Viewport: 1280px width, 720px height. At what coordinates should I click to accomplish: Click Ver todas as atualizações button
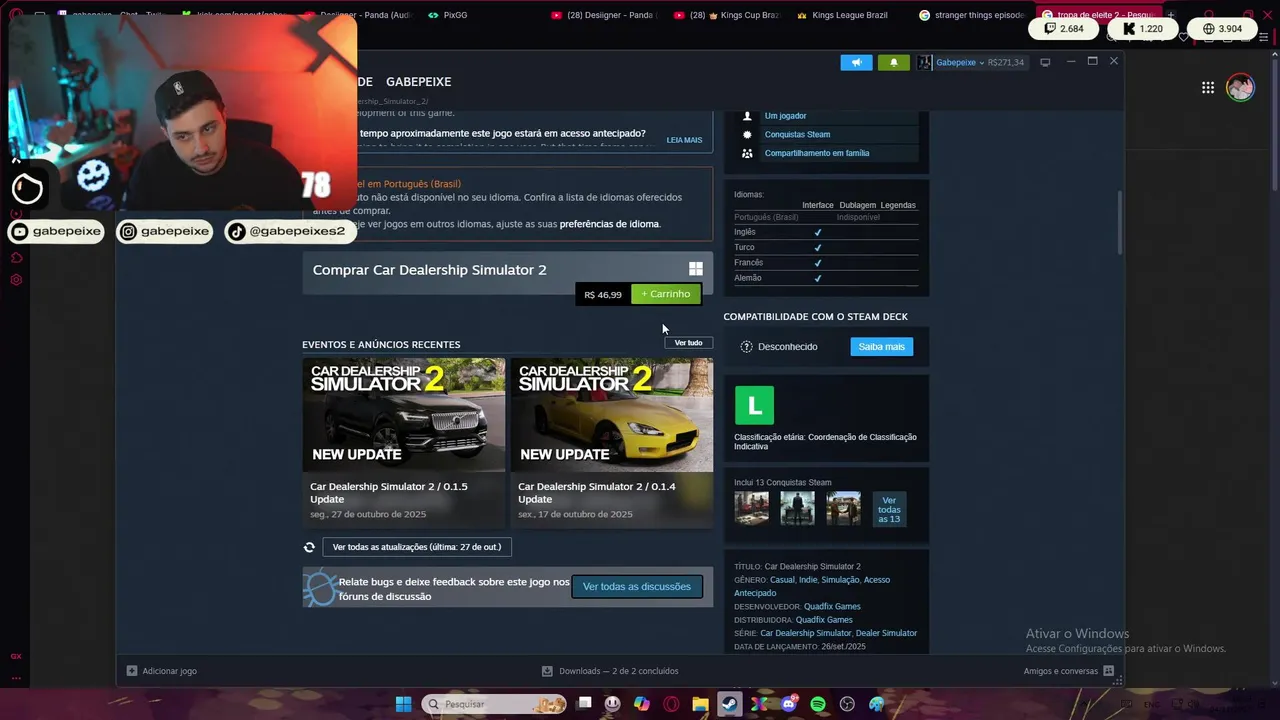pos(417,547)
